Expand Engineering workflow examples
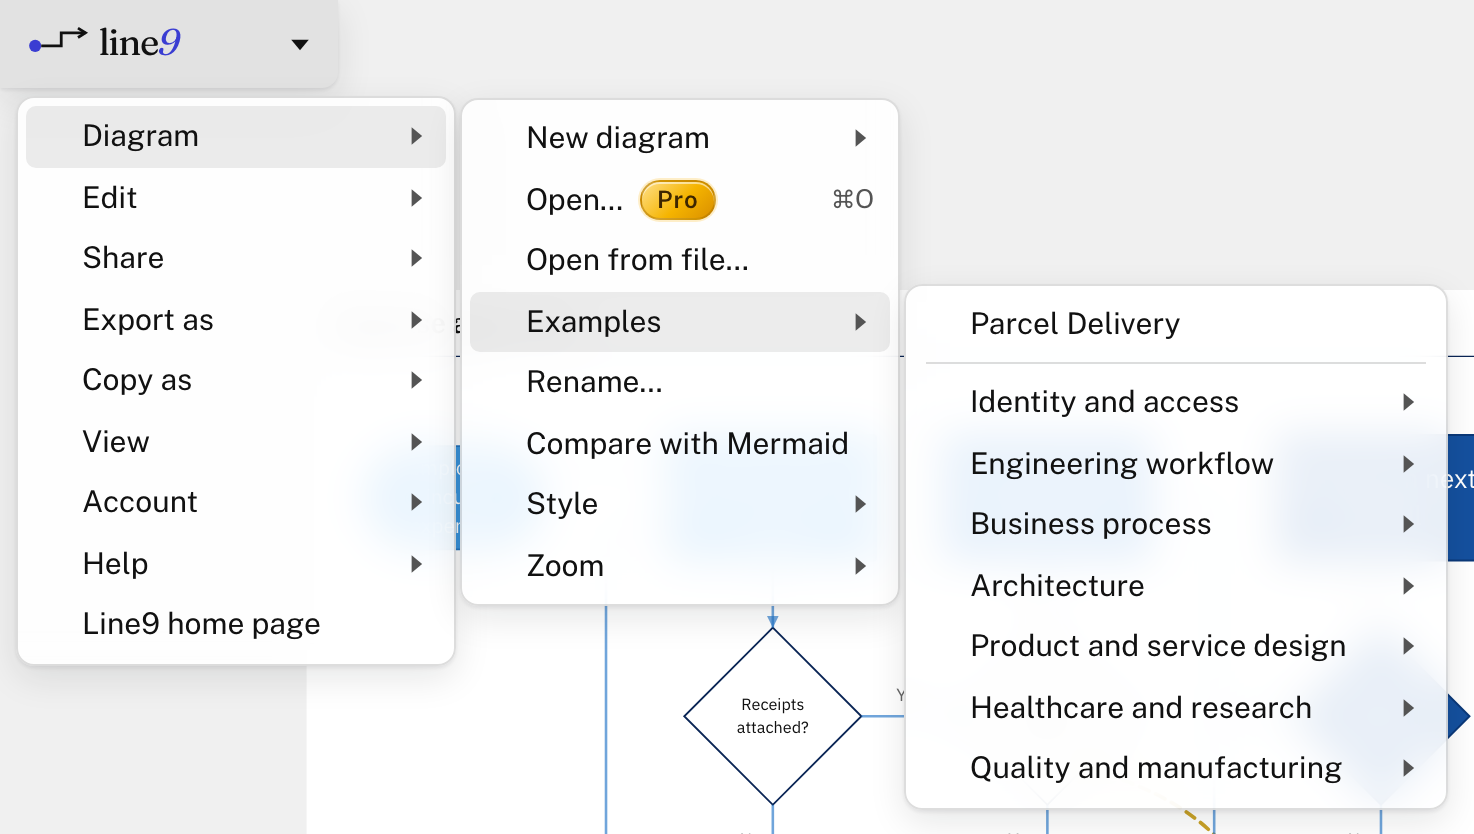 pos(1176,464)
